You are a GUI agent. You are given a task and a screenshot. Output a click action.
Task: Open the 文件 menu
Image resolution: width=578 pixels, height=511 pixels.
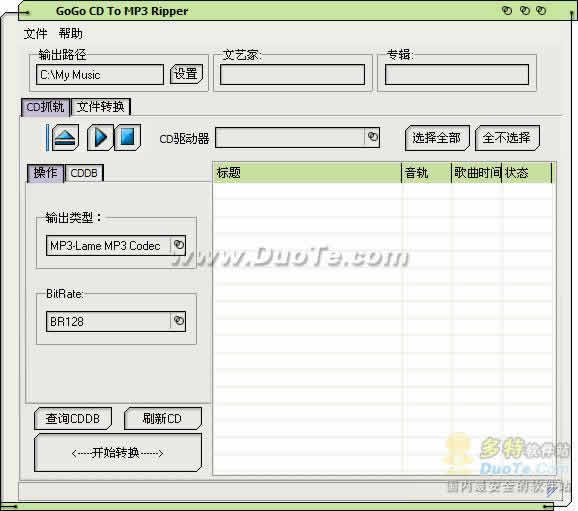tap(35, 34)
